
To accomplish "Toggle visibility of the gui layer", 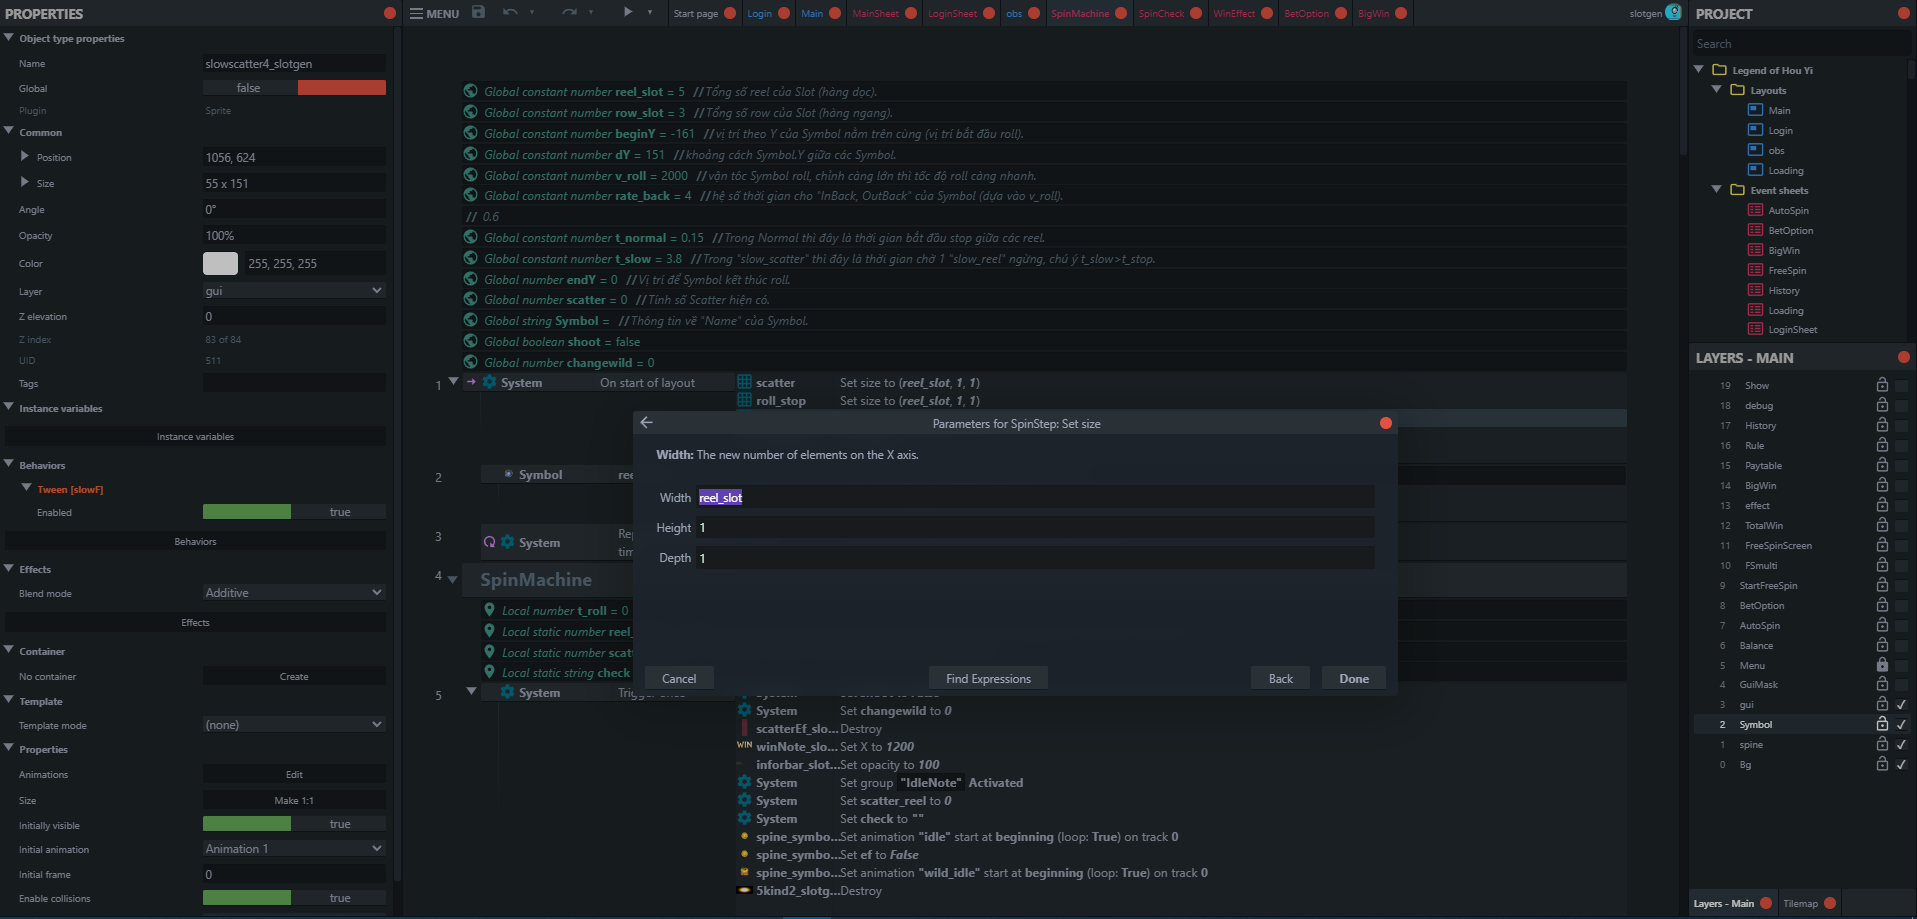I will point(1901,705).
